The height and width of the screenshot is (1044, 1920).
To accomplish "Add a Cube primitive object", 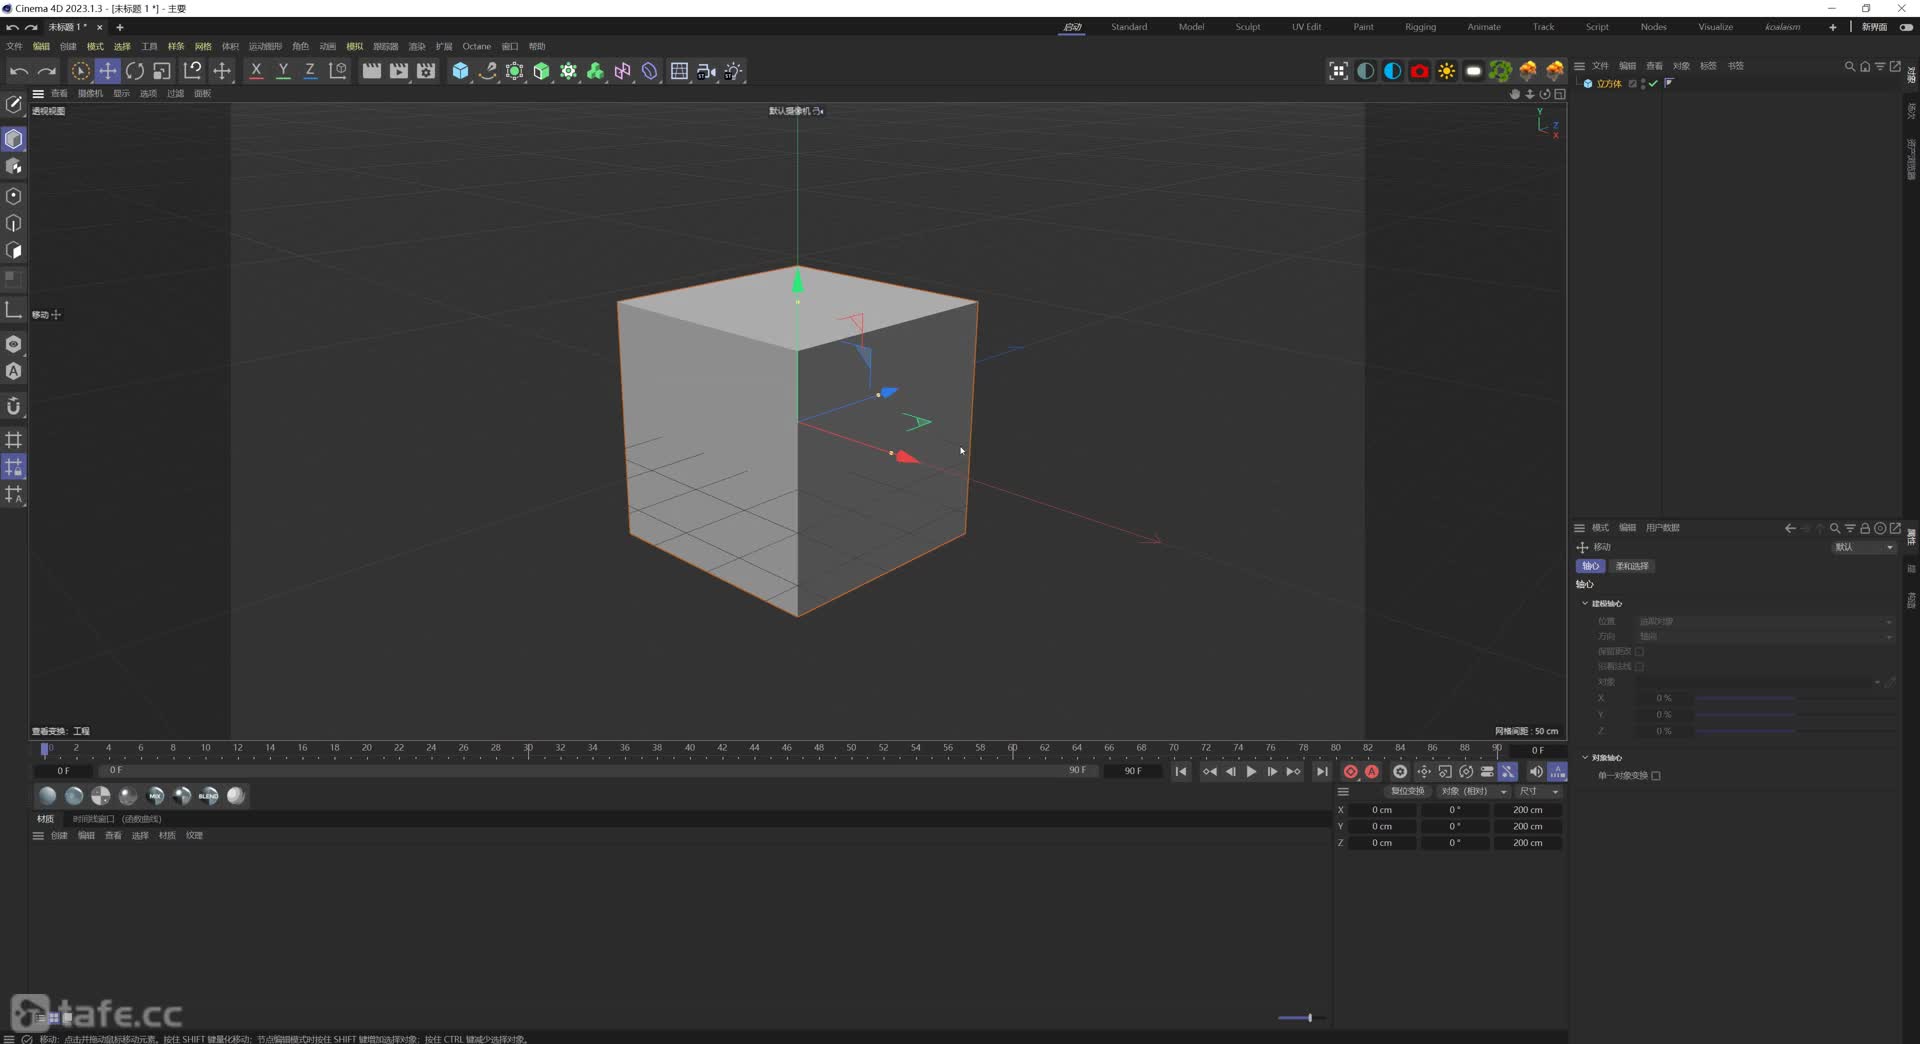I will click(x=460, y=71).
